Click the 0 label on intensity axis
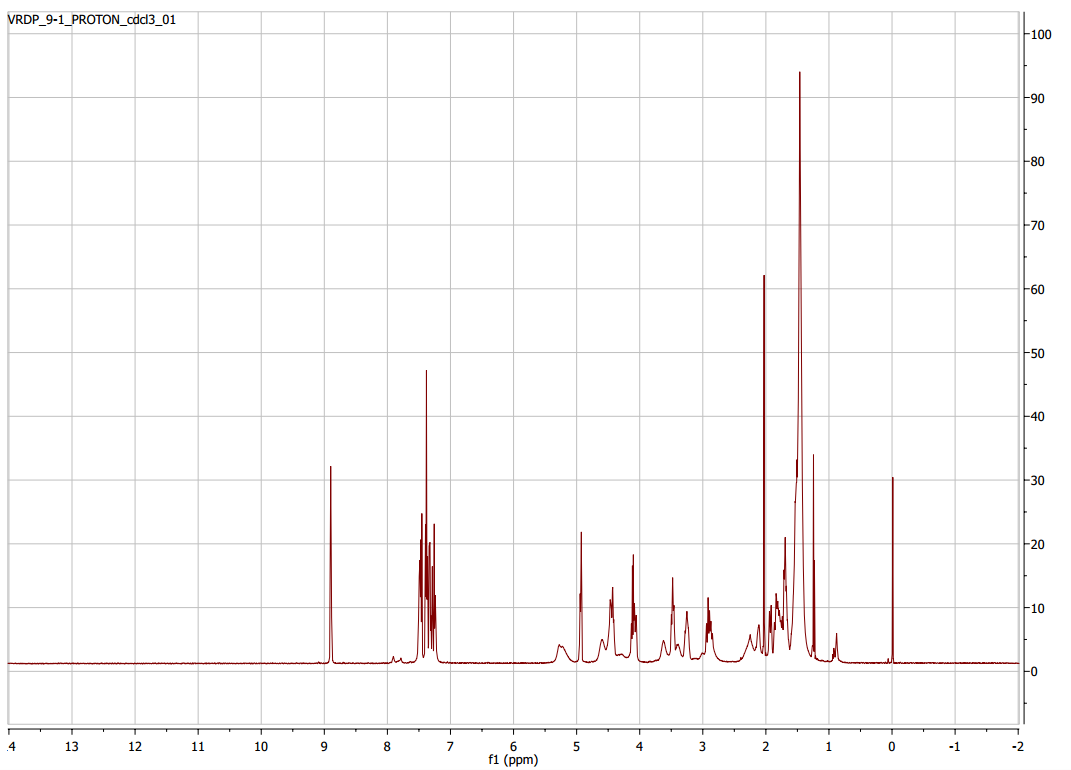1071x770 pixels. tap(1035, 672)
